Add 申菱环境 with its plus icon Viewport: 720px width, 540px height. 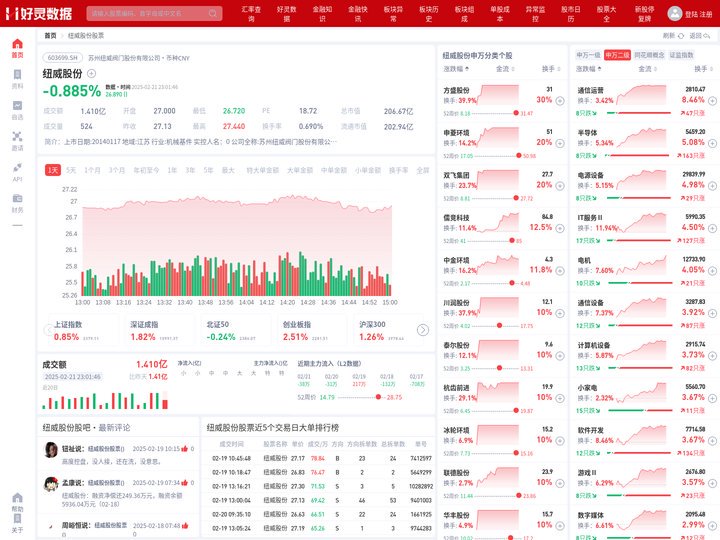pyautogui.click(x=560, y=143)
